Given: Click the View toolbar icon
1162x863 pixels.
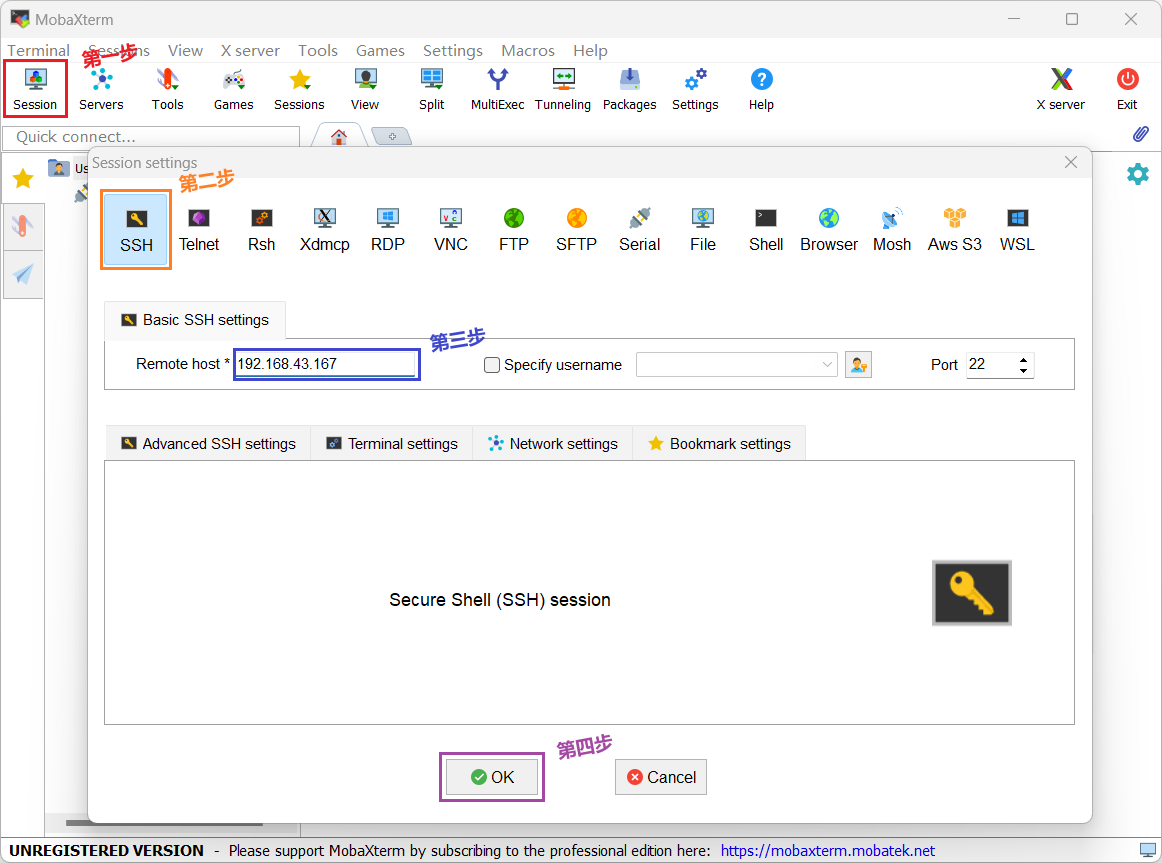Looking at the screenshot, I should coord(365,89).
